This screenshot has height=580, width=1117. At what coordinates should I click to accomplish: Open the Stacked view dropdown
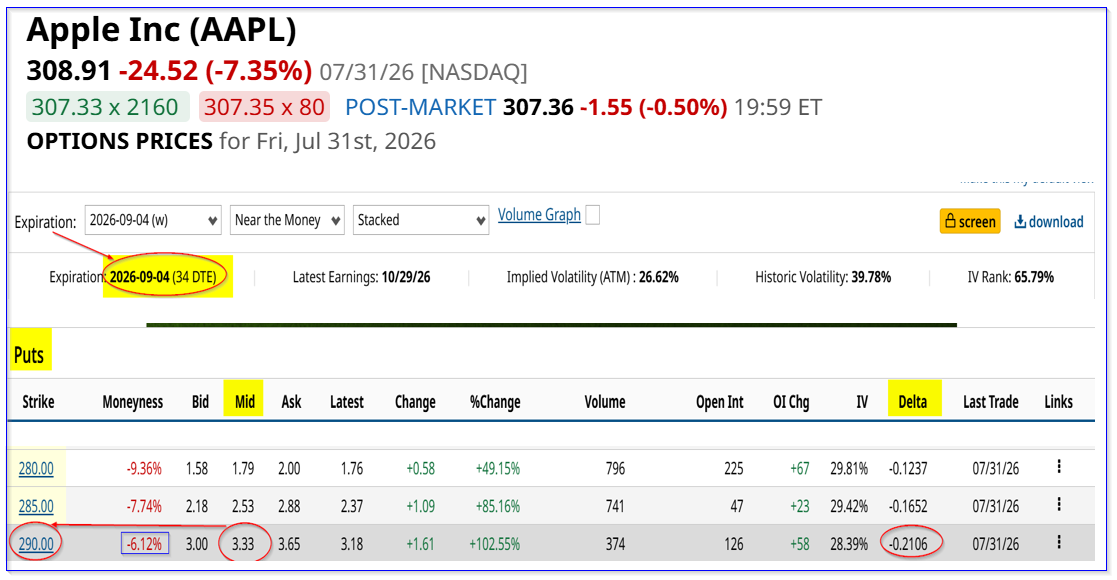point(420,220)
